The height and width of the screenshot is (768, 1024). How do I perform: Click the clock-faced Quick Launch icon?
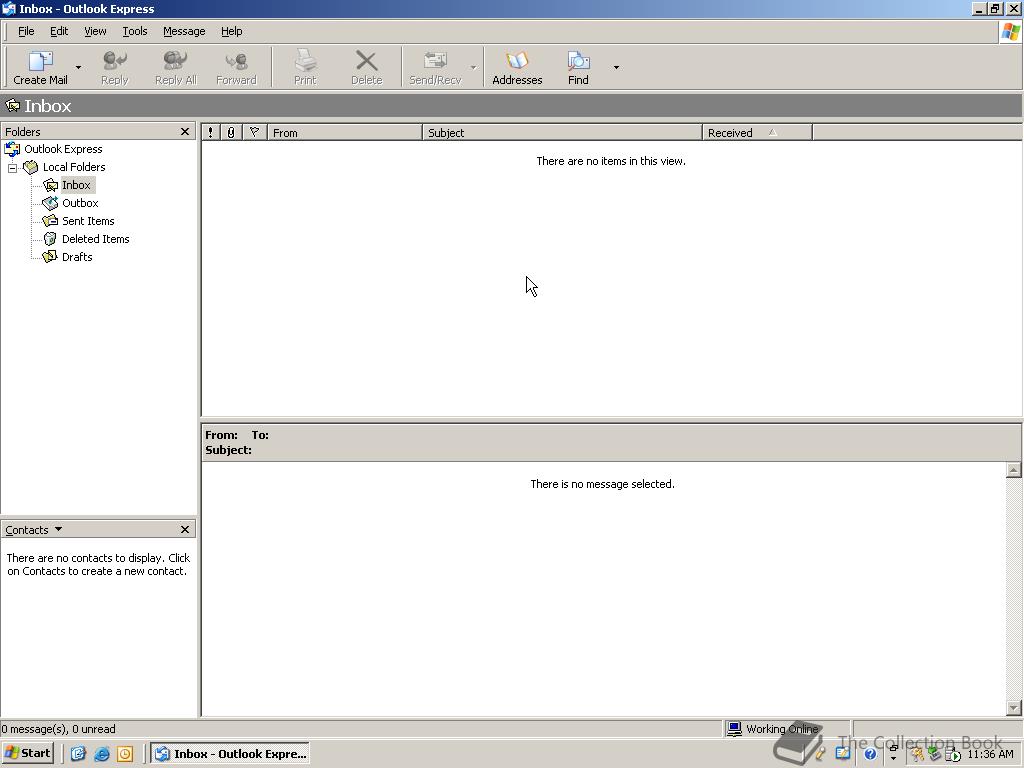125,754
